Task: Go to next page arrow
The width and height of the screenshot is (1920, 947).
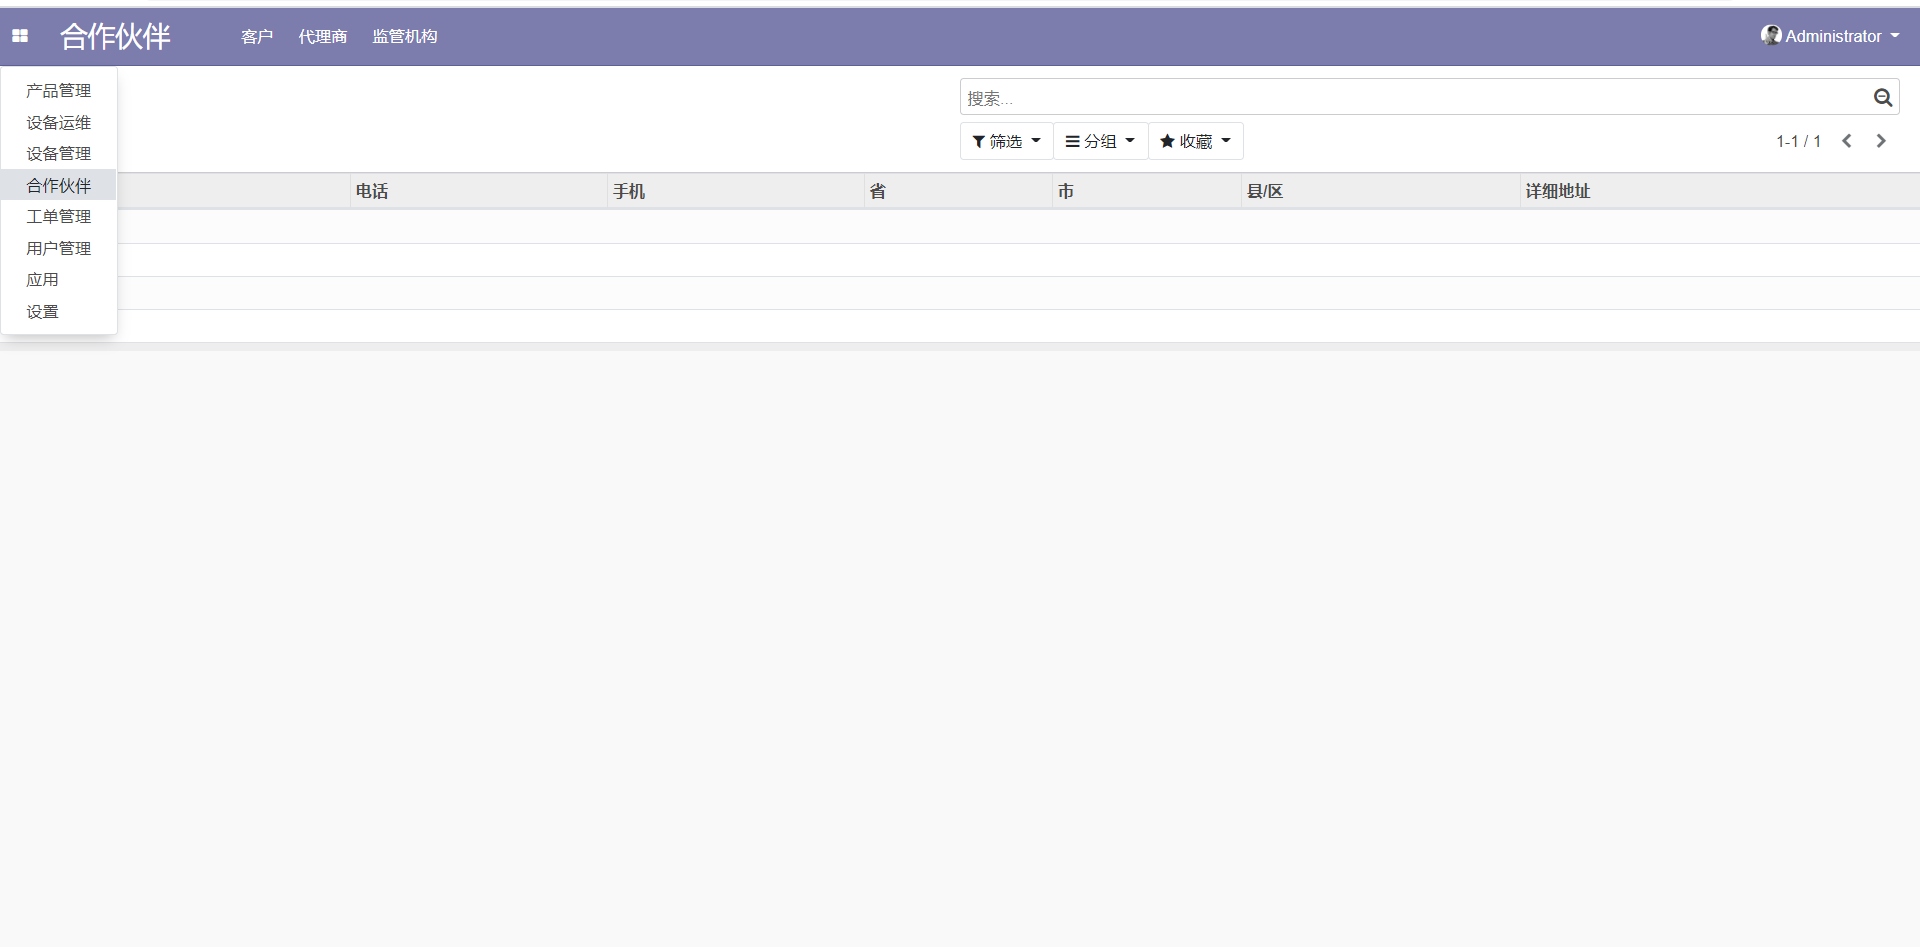Action: [x=1881, y=141]
